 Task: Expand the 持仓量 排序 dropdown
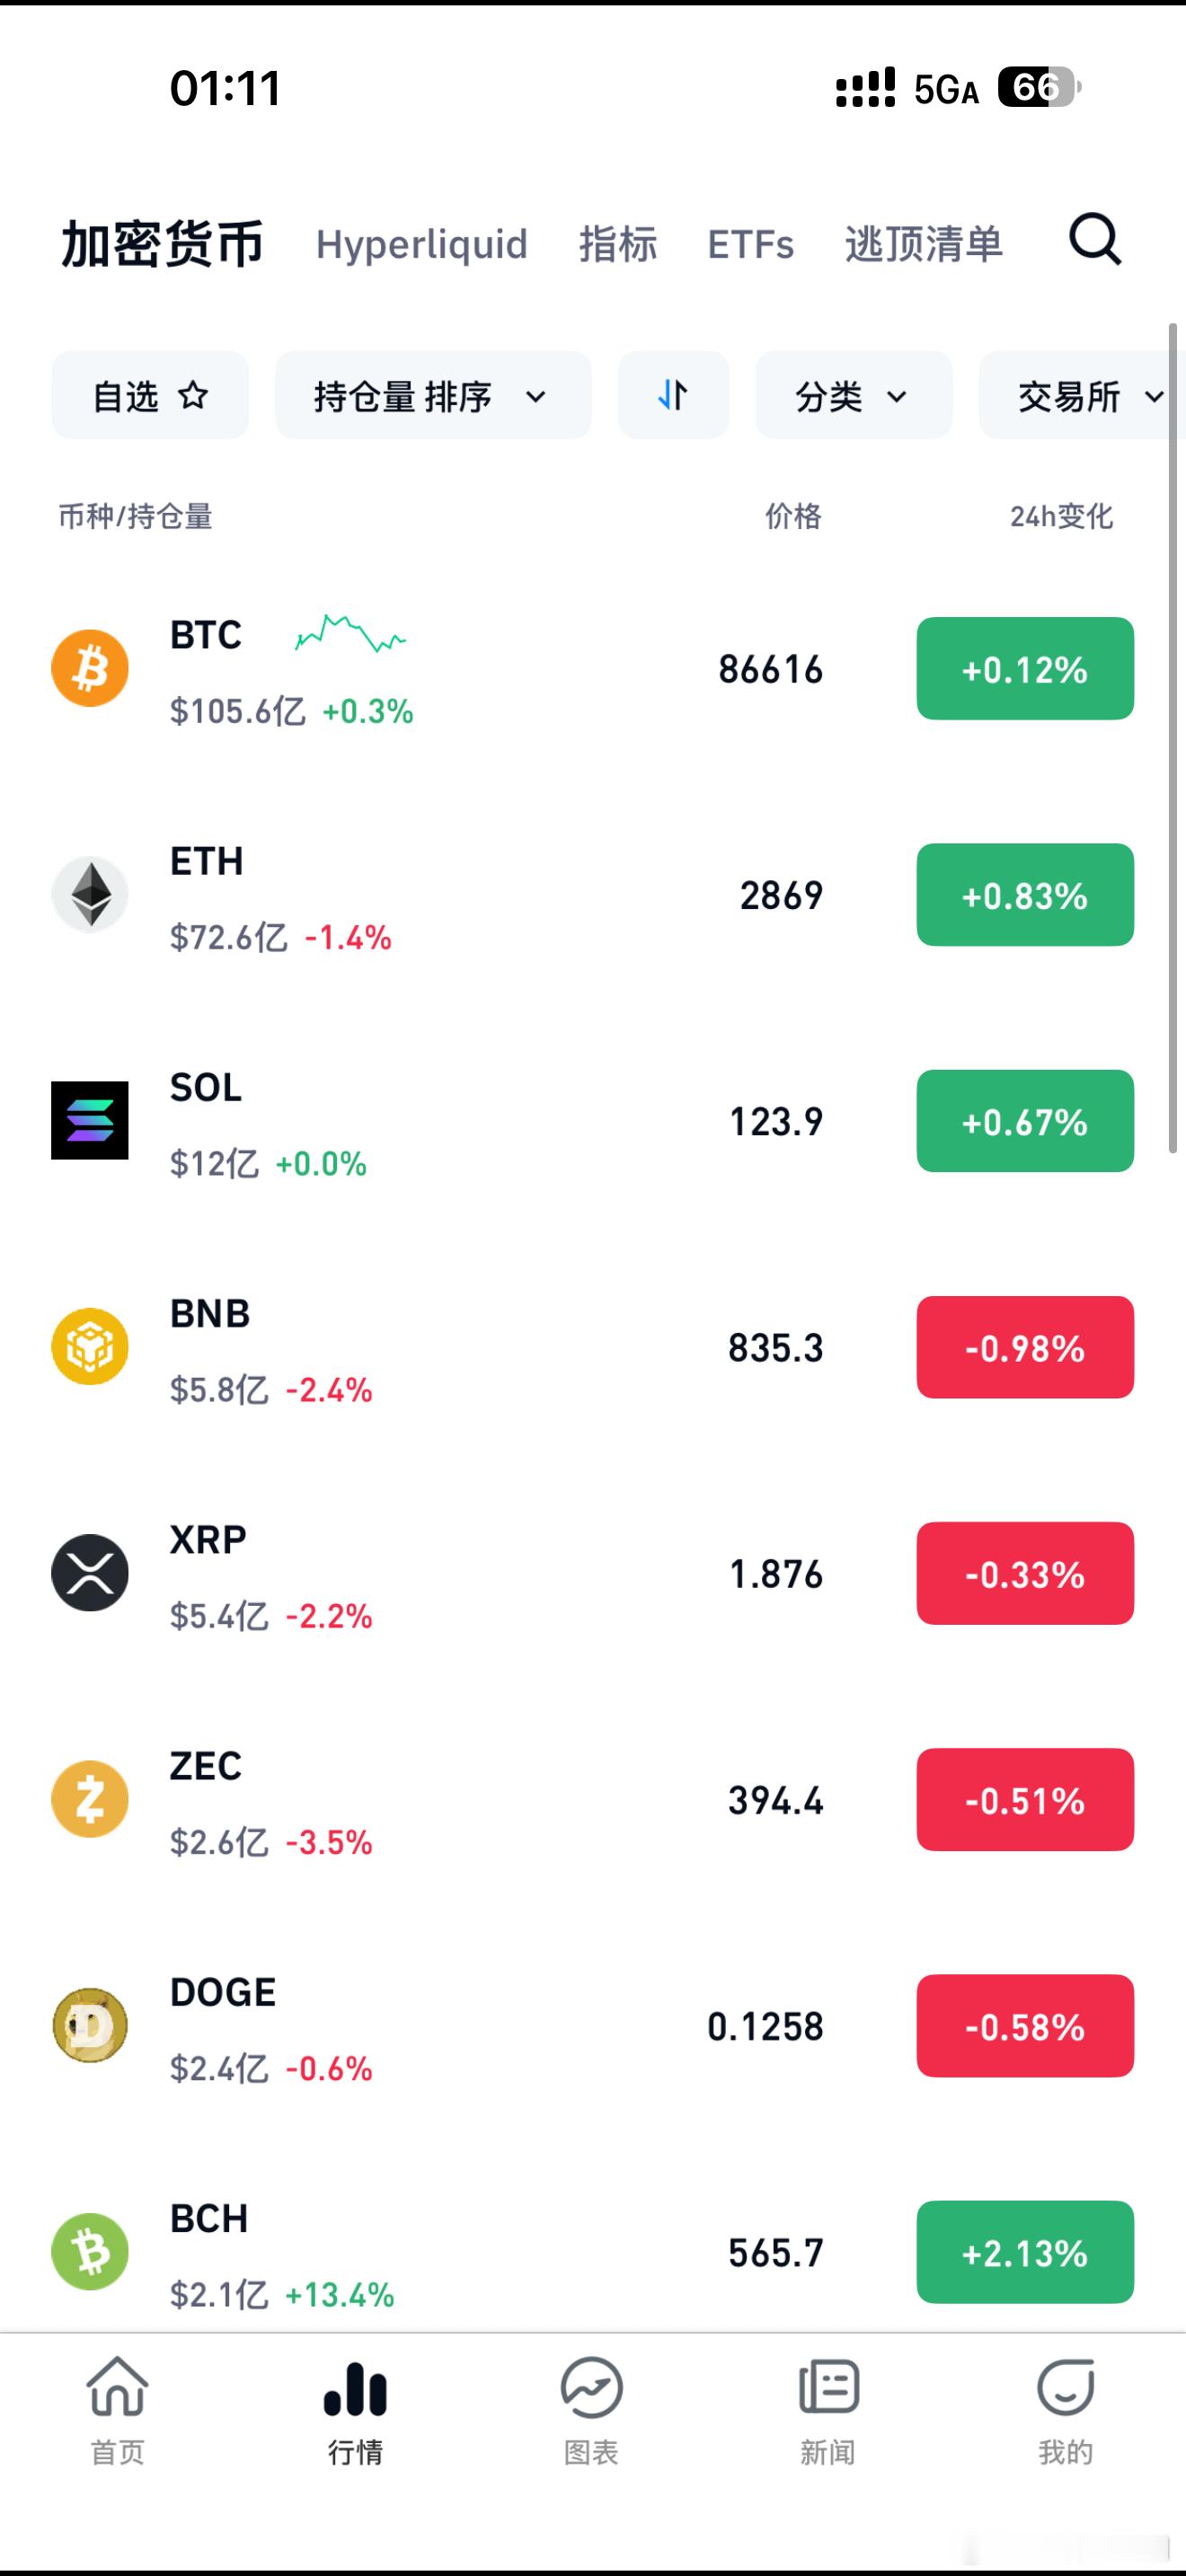[432, 396]
